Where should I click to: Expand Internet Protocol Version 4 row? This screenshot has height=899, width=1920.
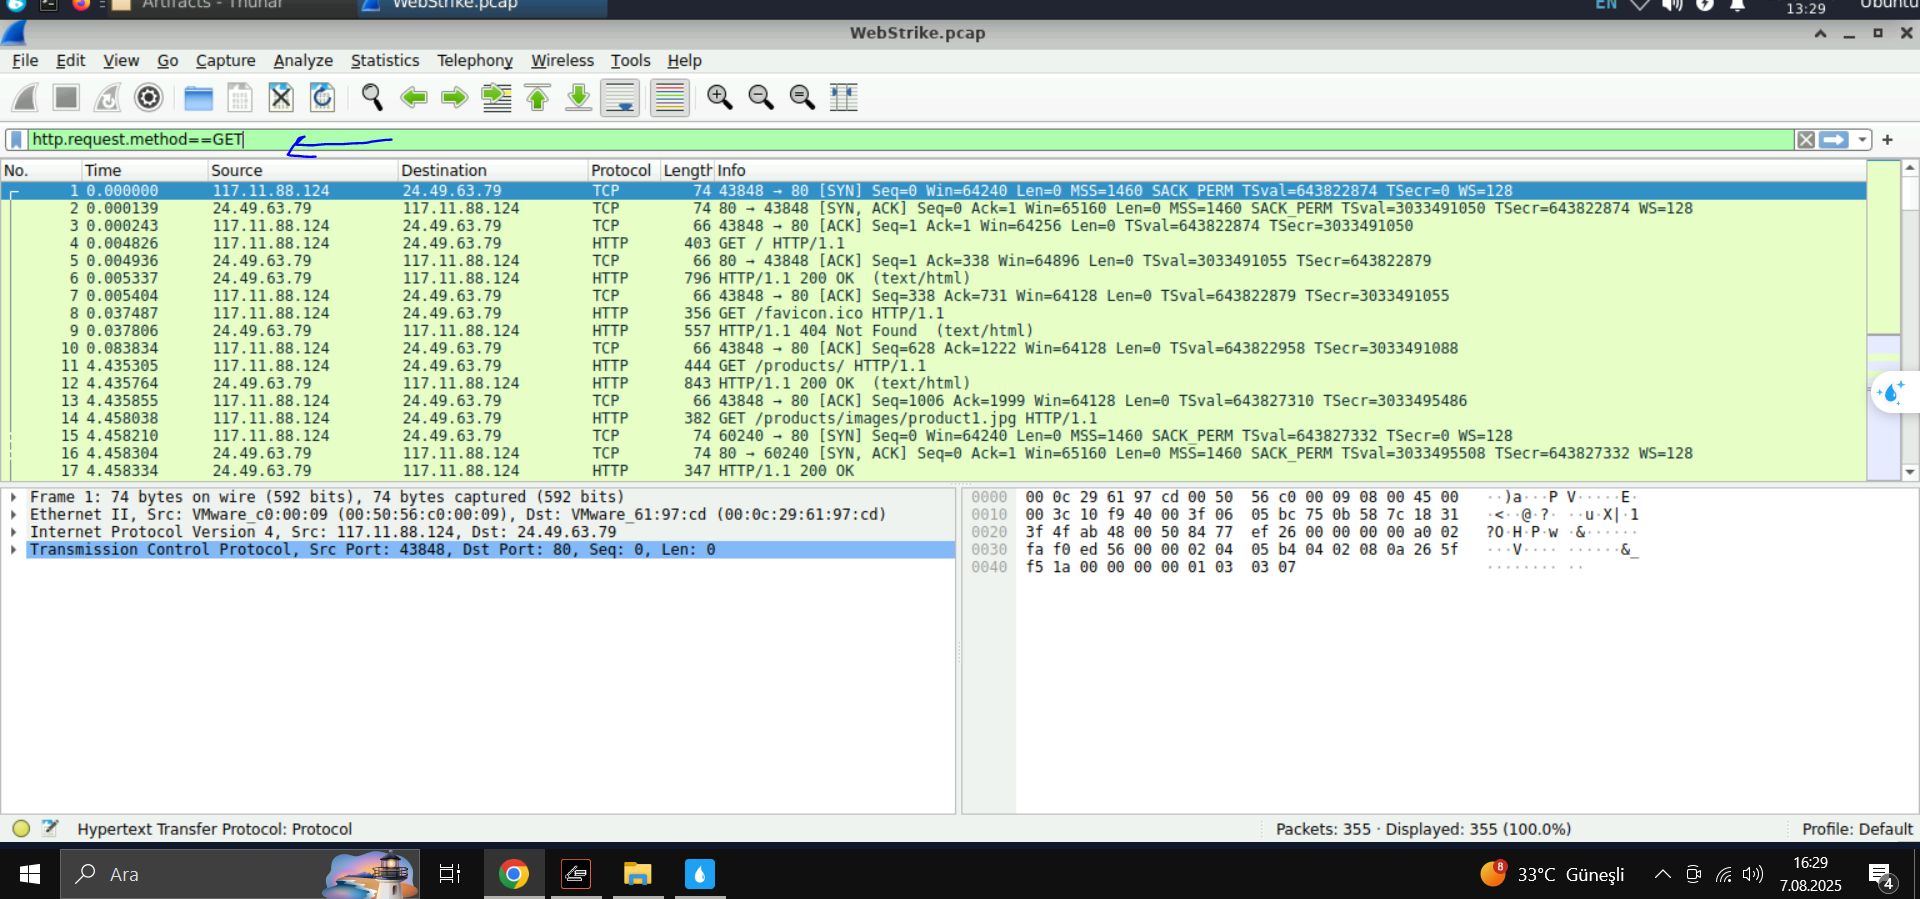click(x=13, y=532)
